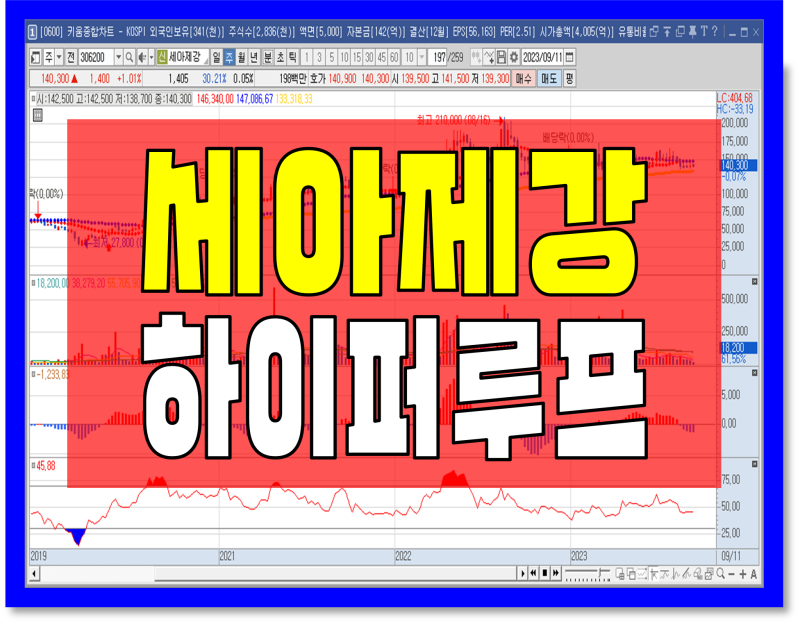Click the rewind playback button
800x624 pixels.
[533, 574]
